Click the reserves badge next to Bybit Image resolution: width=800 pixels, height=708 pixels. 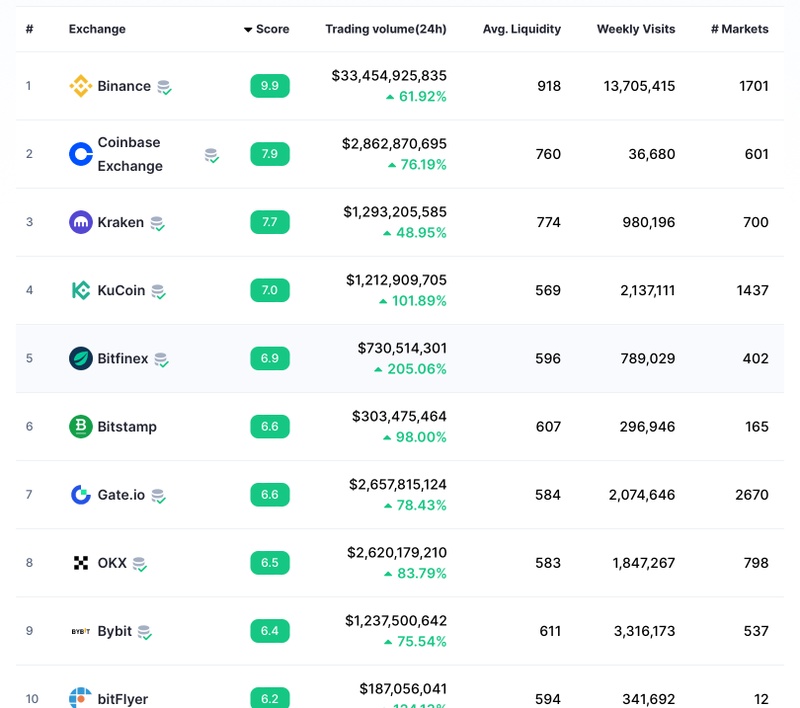point(144,633)
